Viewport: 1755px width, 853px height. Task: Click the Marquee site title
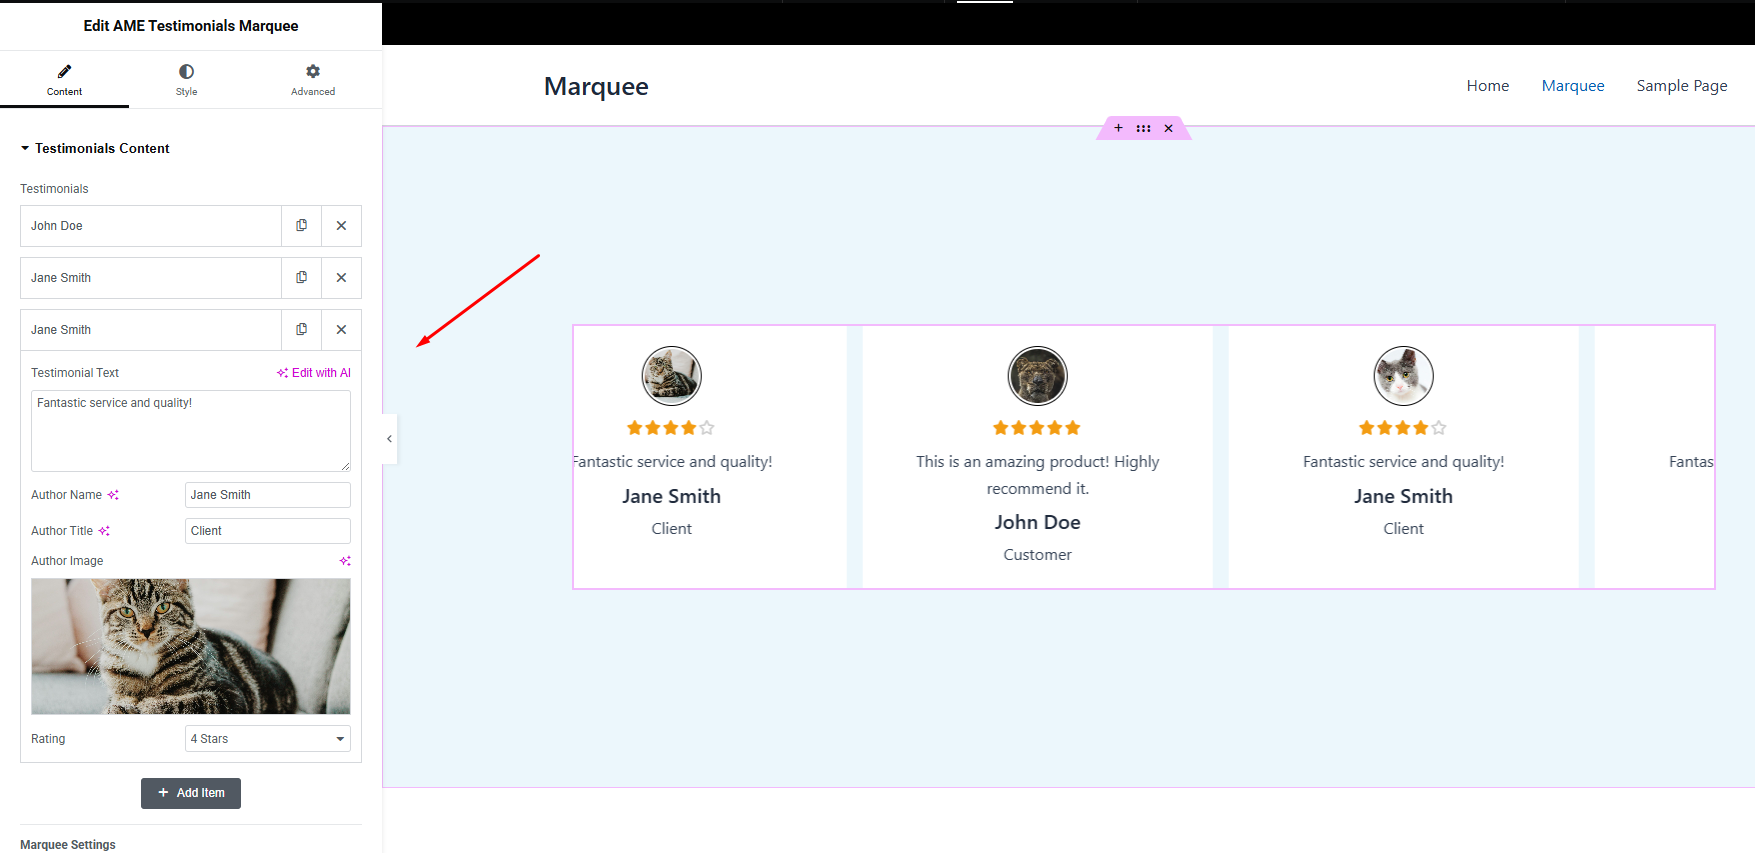(596, 87)
